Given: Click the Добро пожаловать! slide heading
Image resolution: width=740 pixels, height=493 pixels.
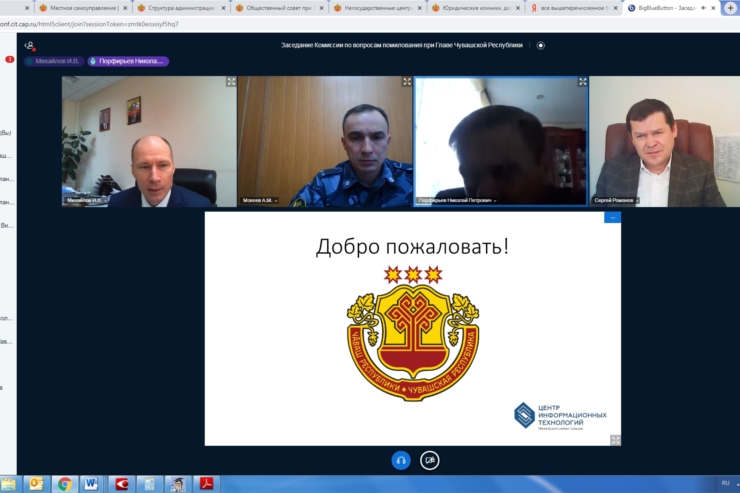Looking at the screenshot, I should pos(412,246).
